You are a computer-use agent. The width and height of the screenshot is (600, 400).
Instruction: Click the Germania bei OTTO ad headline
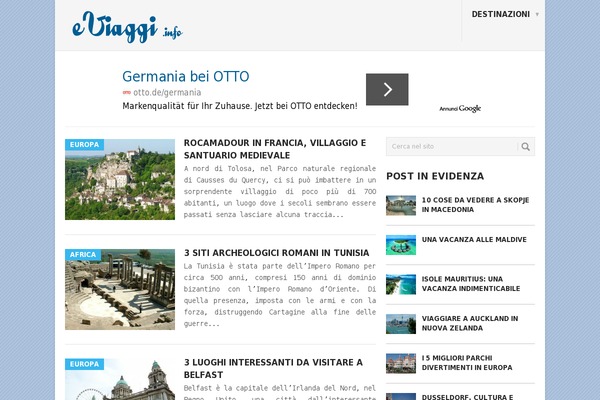point(186,76)
